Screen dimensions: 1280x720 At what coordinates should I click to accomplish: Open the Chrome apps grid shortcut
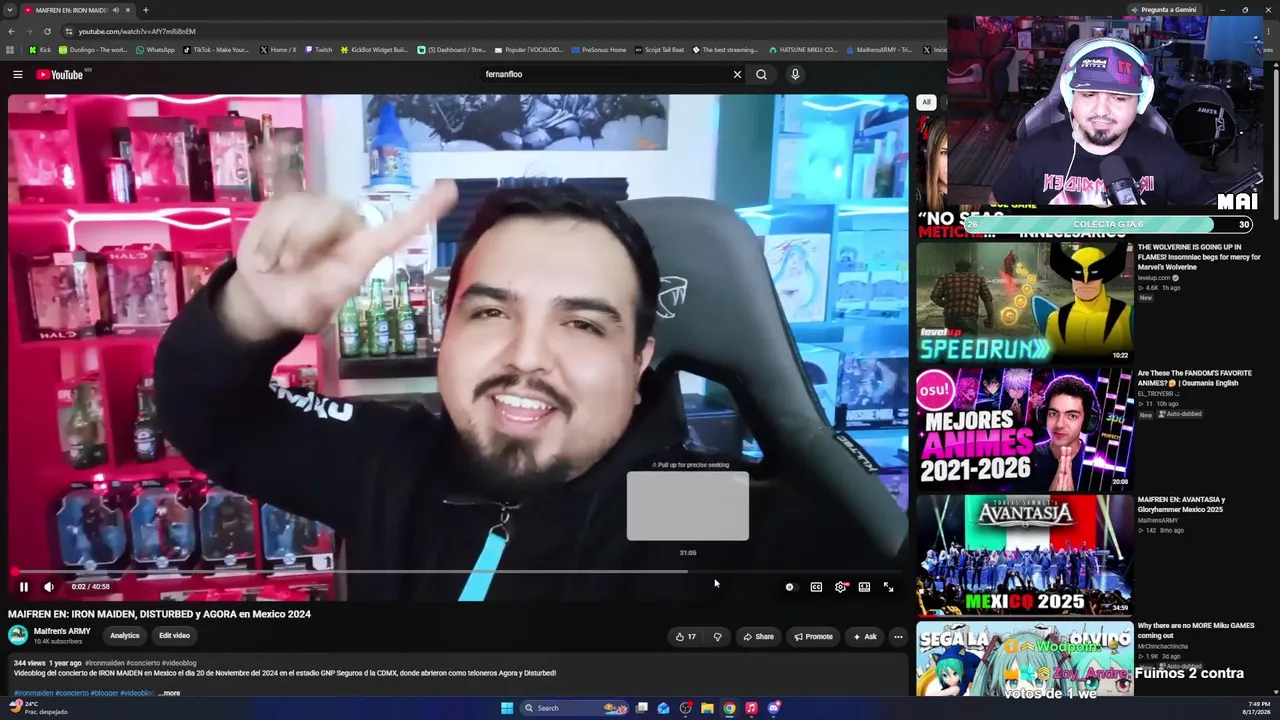10,50
